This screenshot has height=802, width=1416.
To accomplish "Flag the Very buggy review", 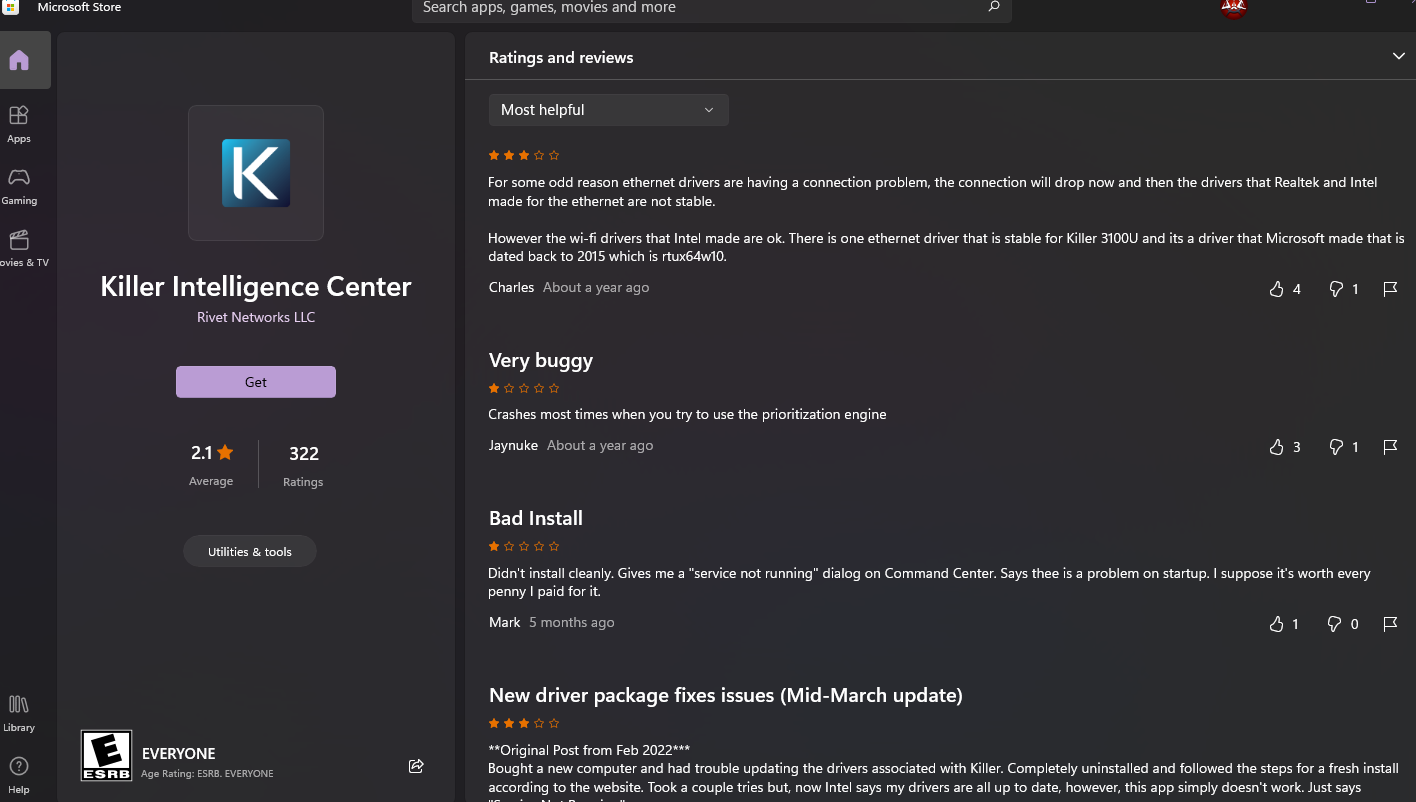I will [x=1390, y=447].
